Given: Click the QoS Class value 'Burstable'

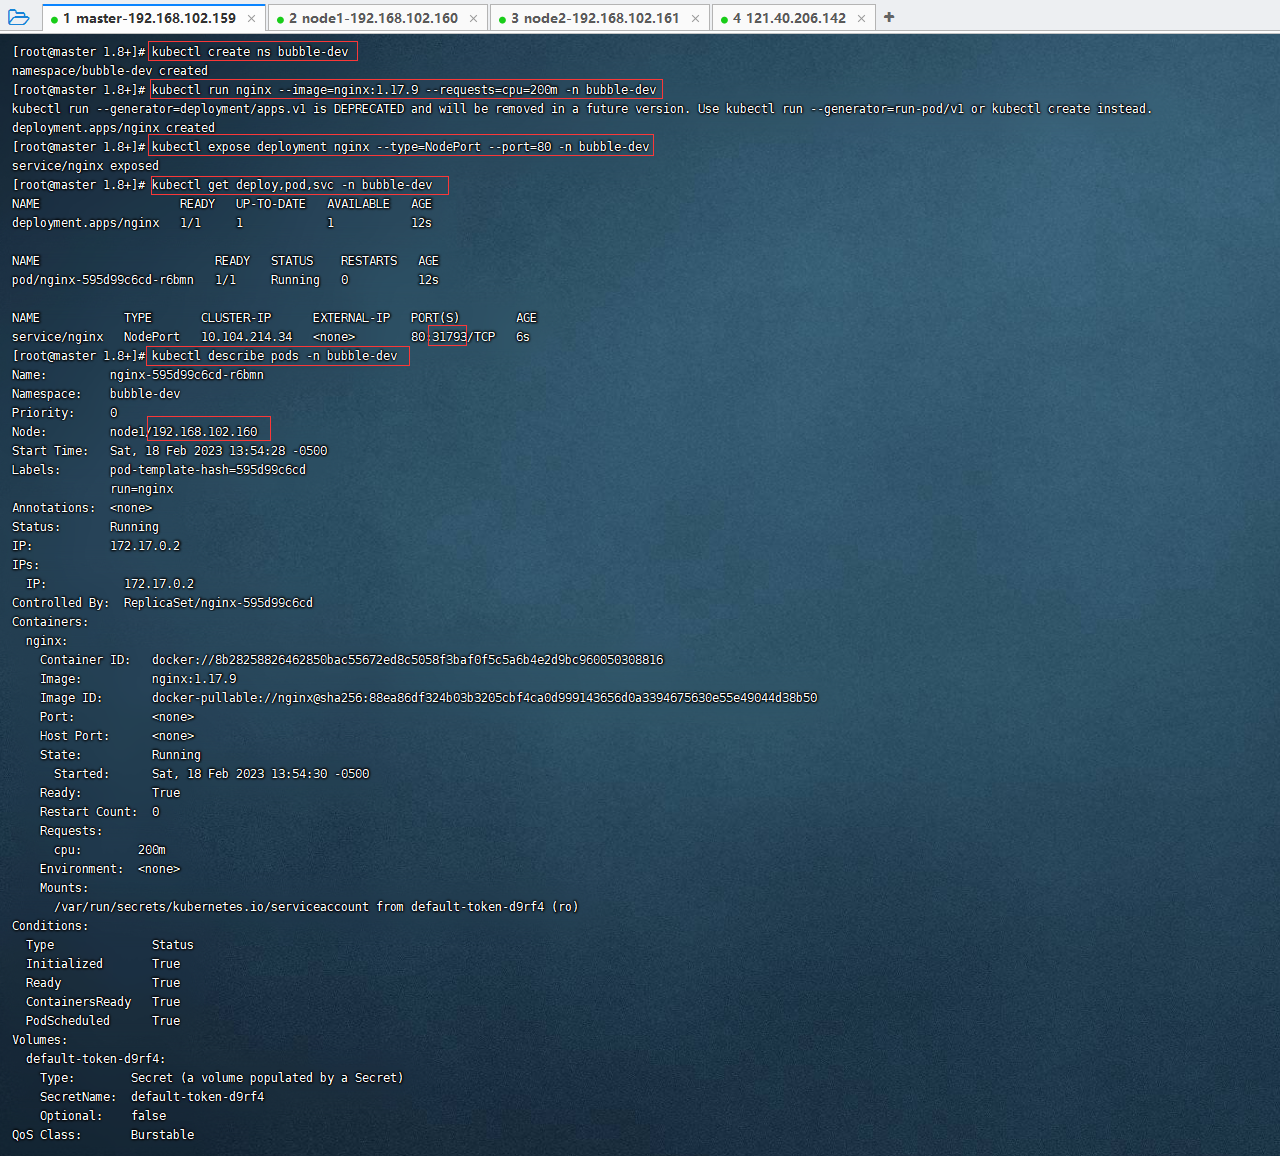Looking at the screenshot, I should coord(163,1135).
